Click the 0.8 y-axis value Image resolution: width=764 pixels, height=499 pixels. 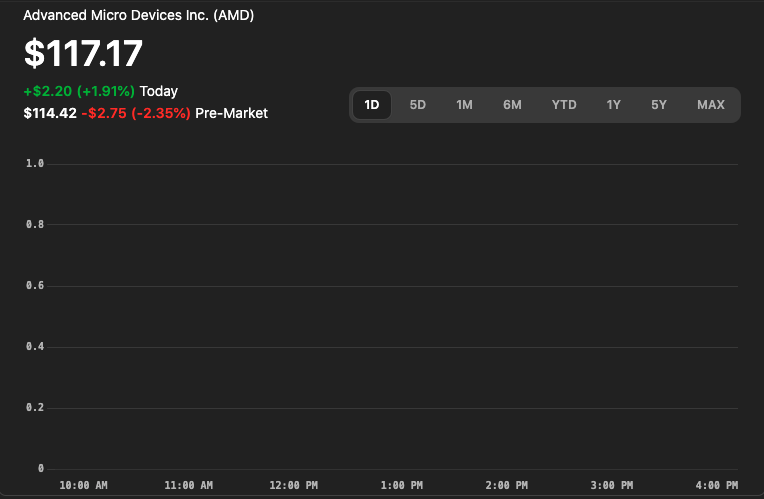click(x=35, y=224)
